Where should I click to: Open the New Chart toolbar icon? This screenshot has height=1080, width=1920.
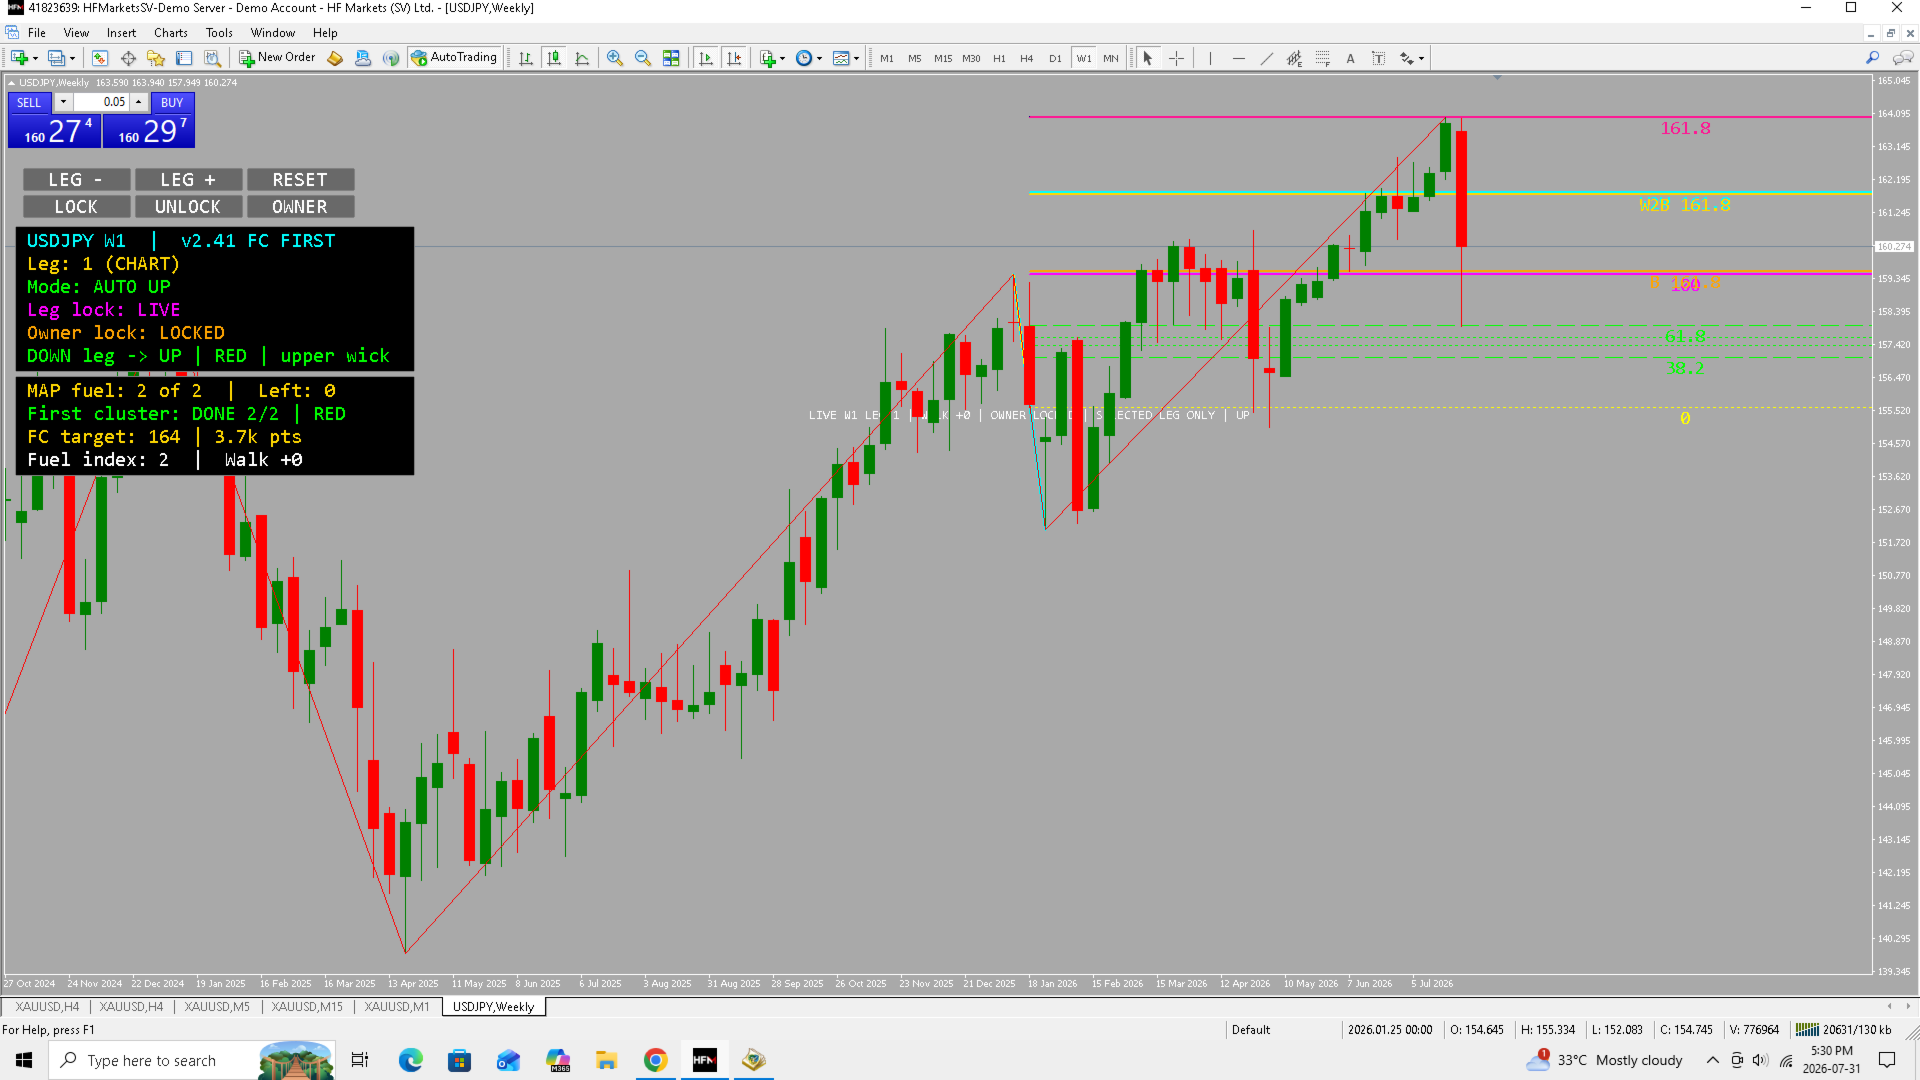19,58
